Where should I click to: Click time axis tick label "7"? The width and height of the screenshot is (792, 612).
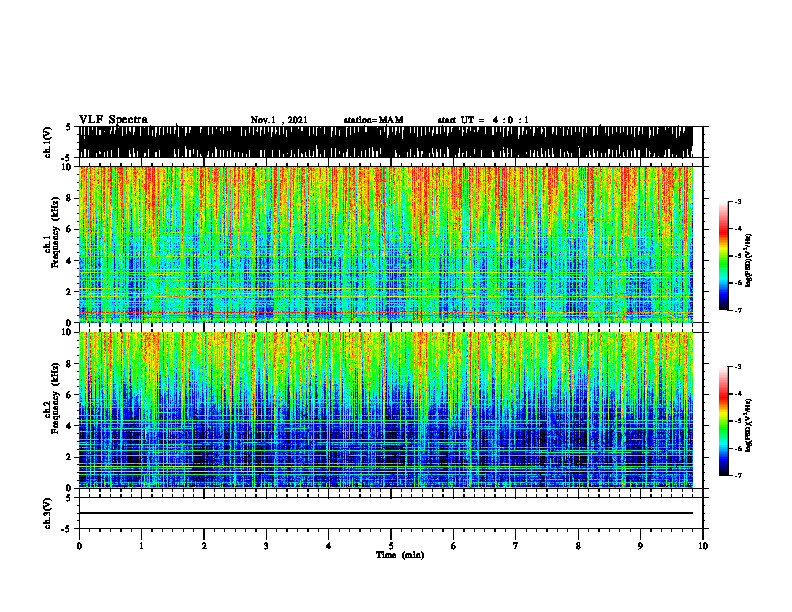click(516, 546)
